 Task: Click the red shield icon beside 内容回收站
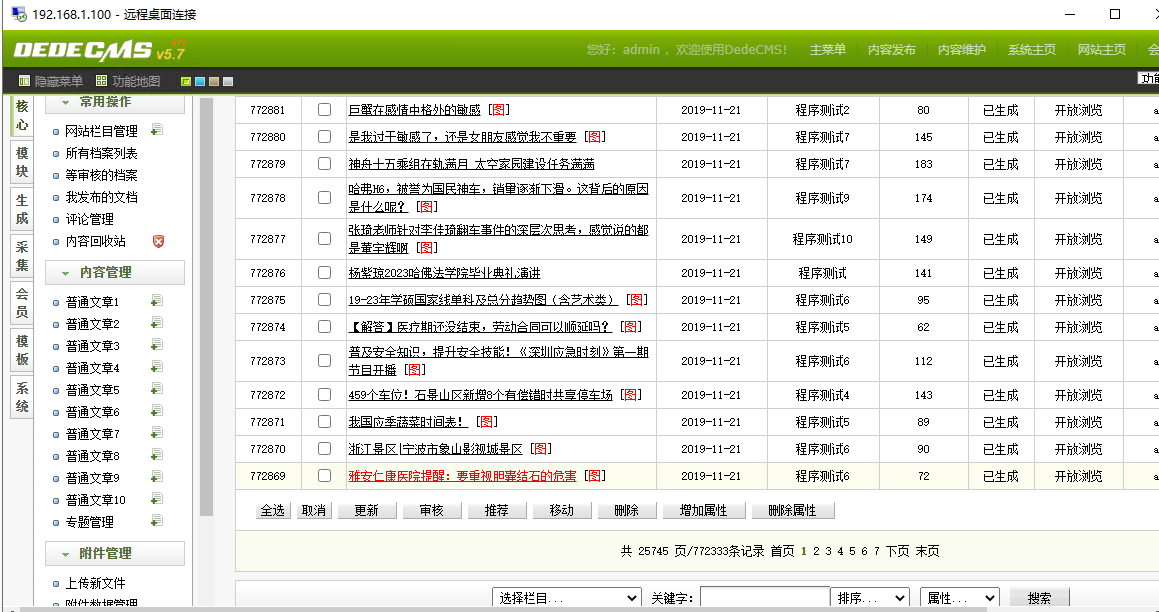158,241
